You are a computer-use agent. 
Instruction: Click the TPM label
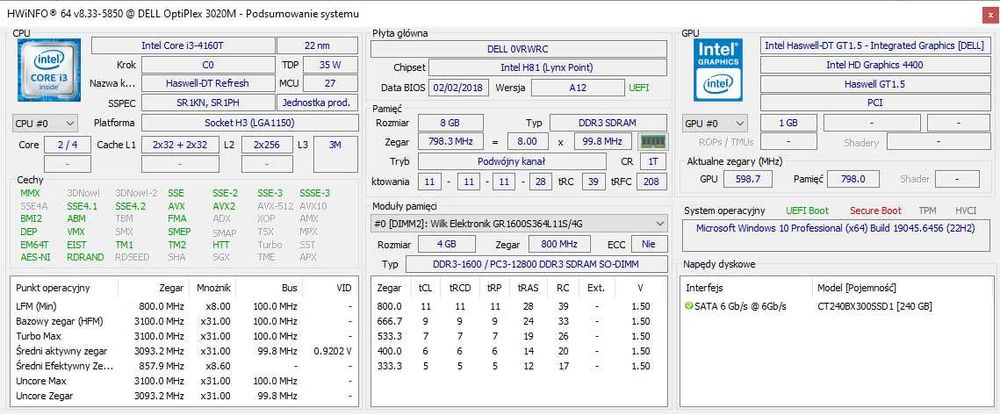click(x=927, y=211)
